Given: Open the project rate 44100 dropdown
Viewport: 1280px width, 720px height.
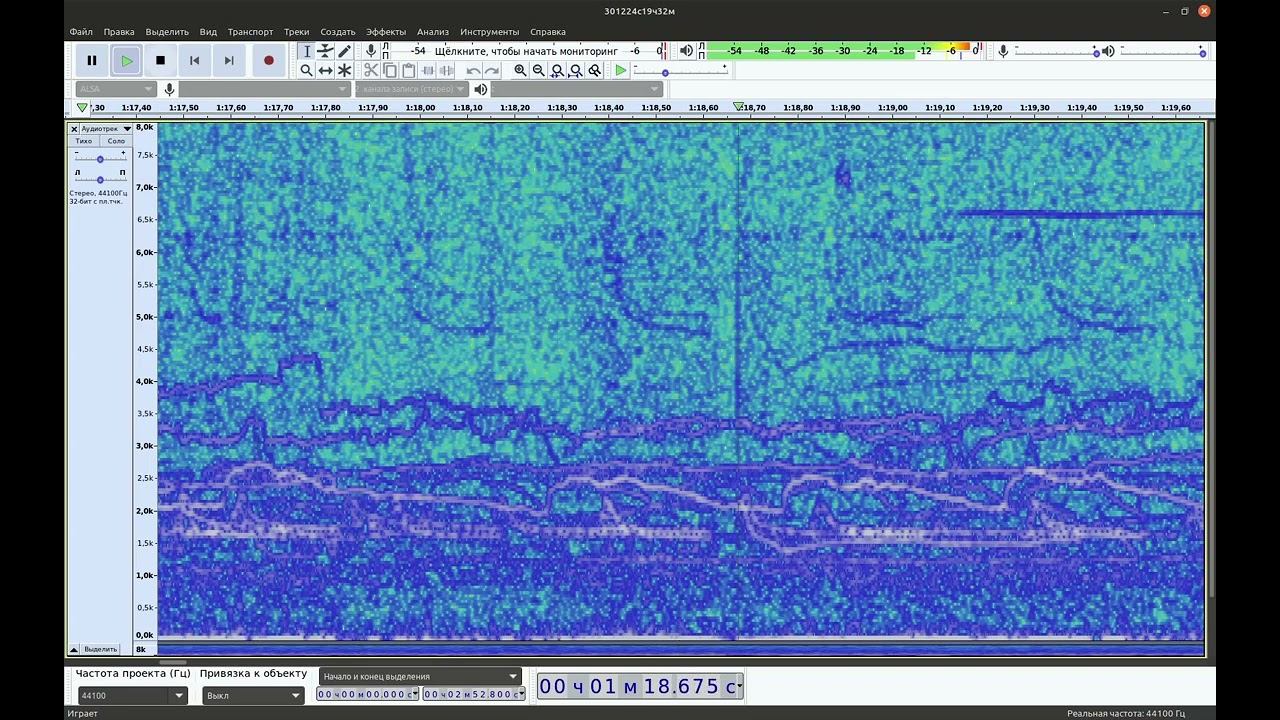Looking at the screenshot, I should 133,695.
